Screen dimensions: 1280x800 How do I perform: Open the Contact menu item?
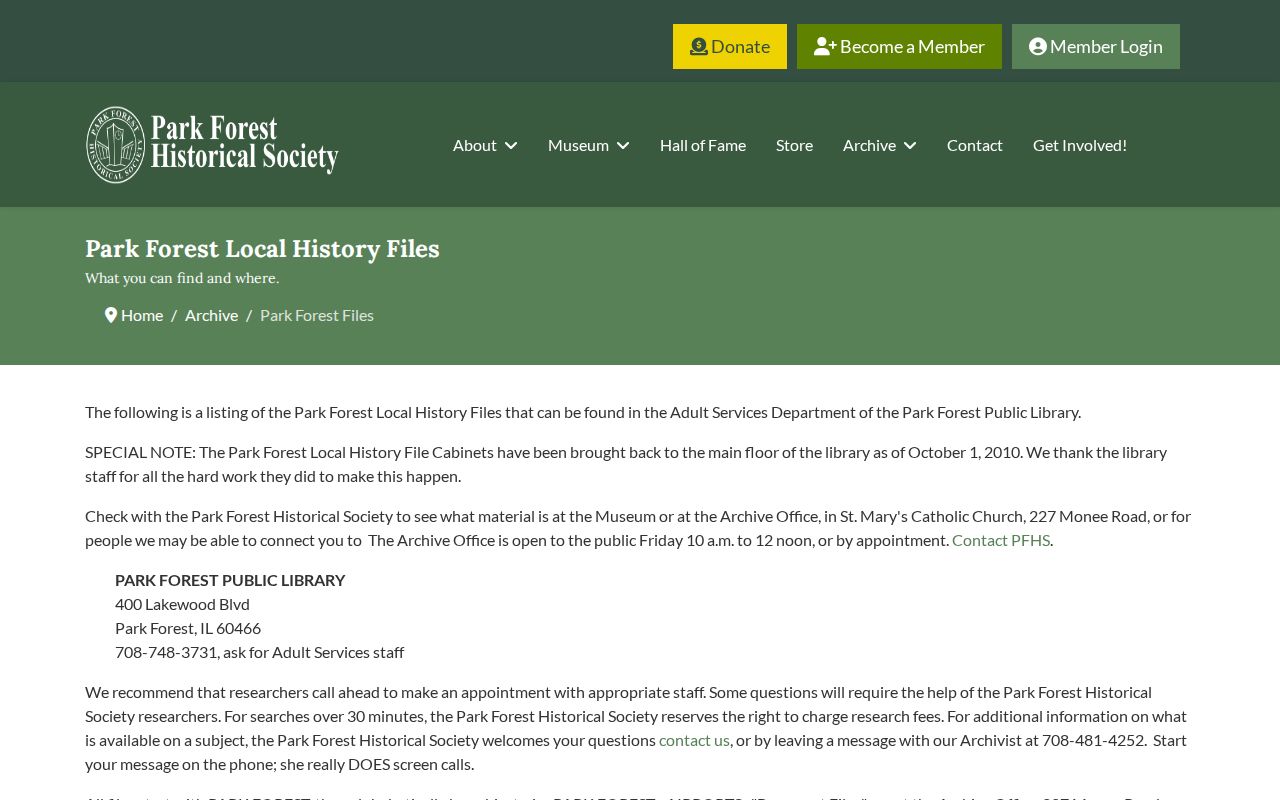coord(975,145)
